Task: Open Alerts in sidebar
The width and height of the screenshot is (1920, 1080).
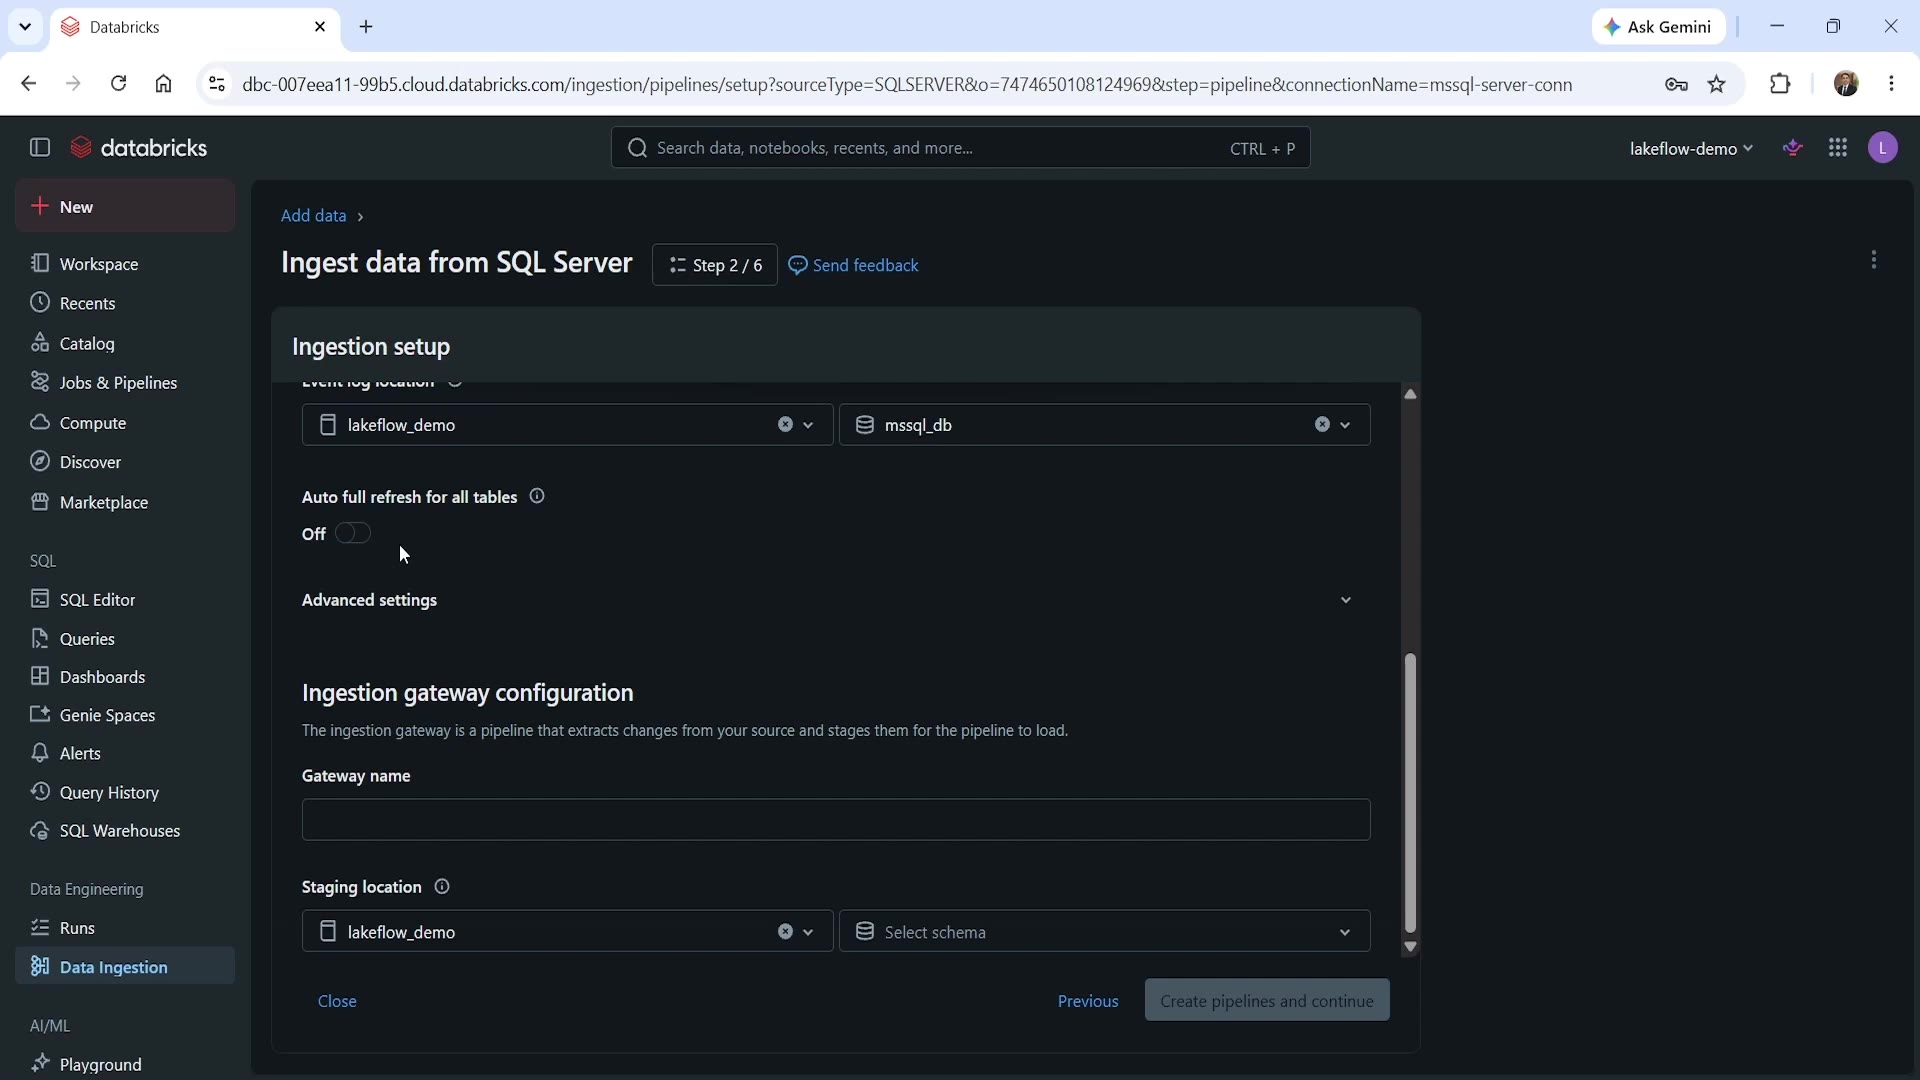Action: click(x=125, y=753)
